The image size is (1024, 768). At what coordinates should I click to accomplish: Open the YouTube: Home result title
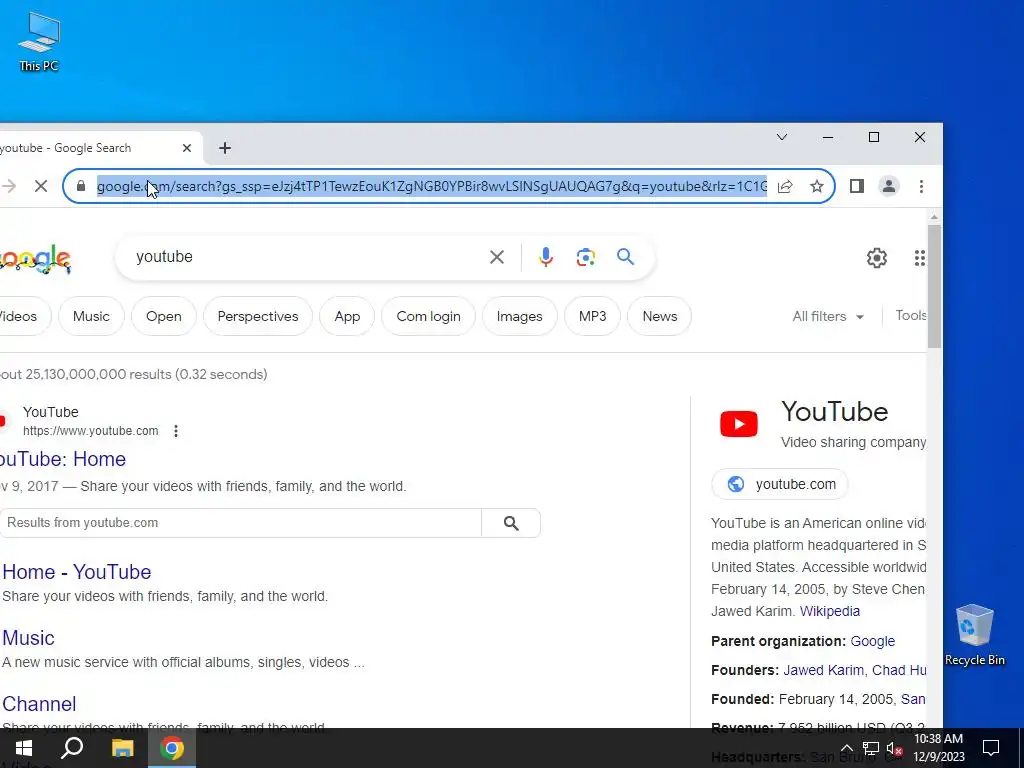coord(63,459)
